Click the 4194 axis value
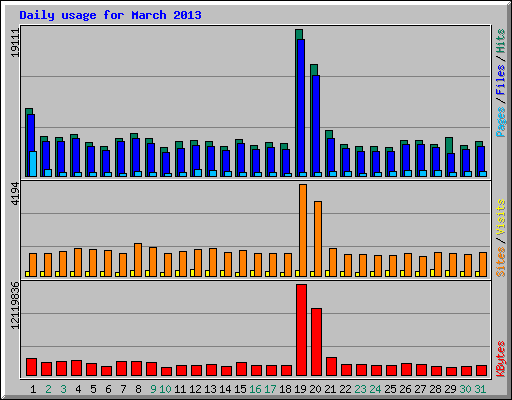 [15, 193]
